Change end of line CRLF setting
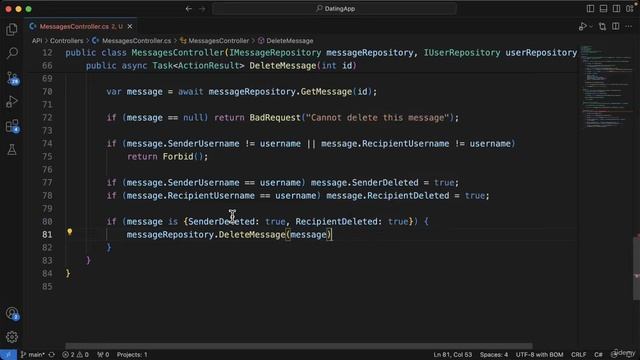640x360 pixels. 578,355
